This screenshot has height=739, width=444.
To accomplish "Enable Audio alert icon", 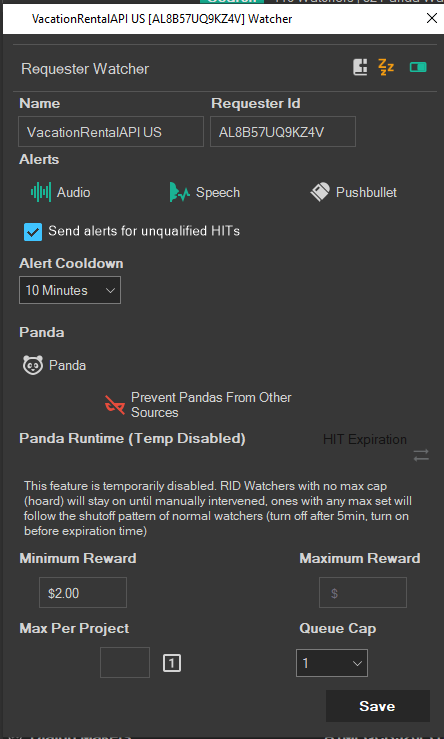I will [41, 192].
